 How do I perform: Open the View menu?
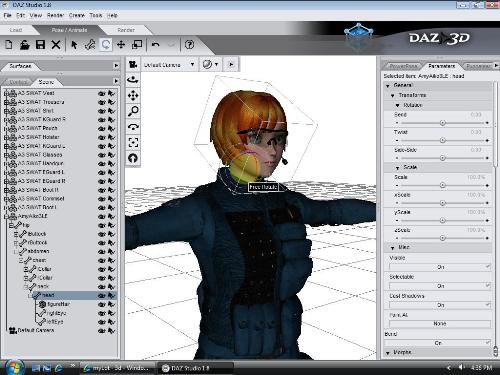coord(36,15)
